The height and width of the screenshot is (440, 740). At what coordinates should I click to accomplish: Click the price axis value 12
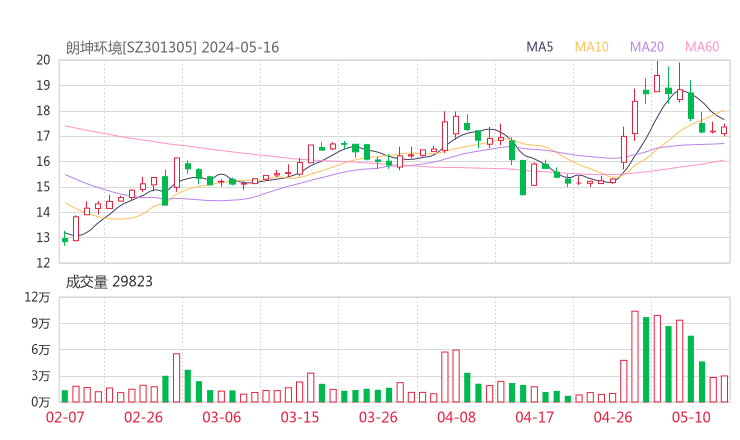coord(43,263)
